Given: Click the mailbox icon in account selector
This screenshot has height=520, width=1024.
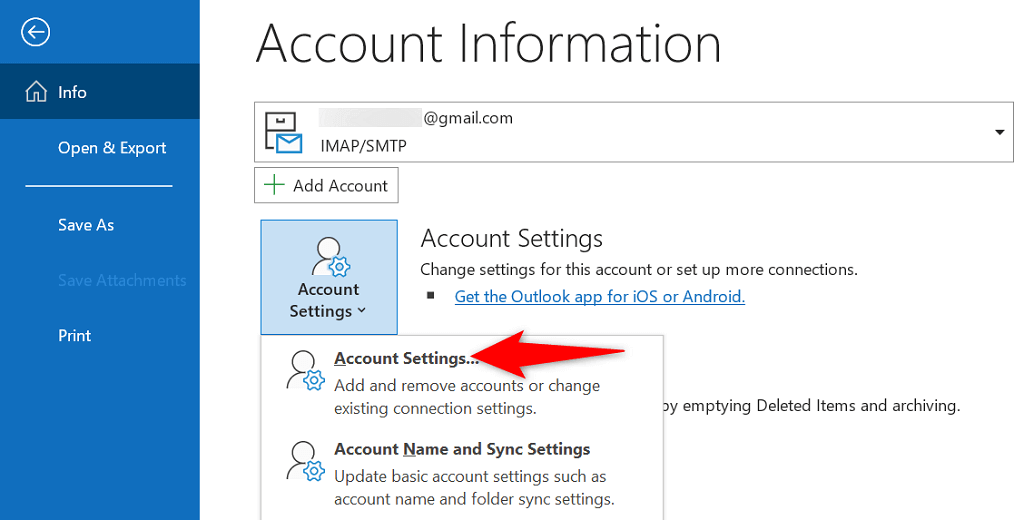Looking at the screenshot, I should point(283,133).
